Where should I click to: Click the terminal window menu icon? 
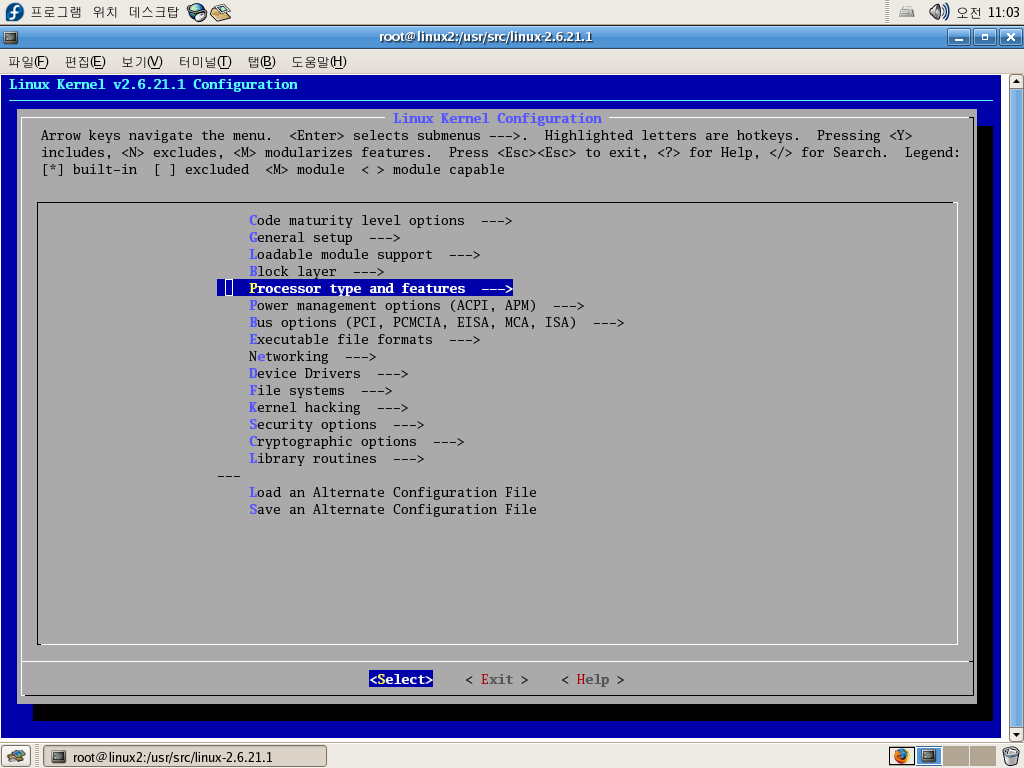coord(10,38)
